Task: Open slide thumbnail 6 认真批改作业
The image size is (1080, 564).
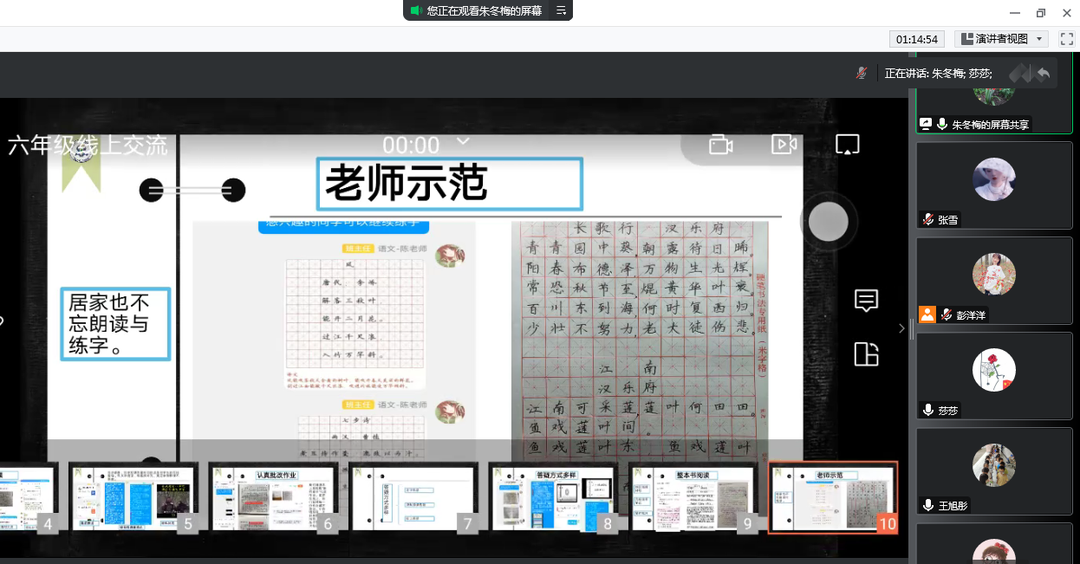Action: pyautogui.click(x=273, y=497)
